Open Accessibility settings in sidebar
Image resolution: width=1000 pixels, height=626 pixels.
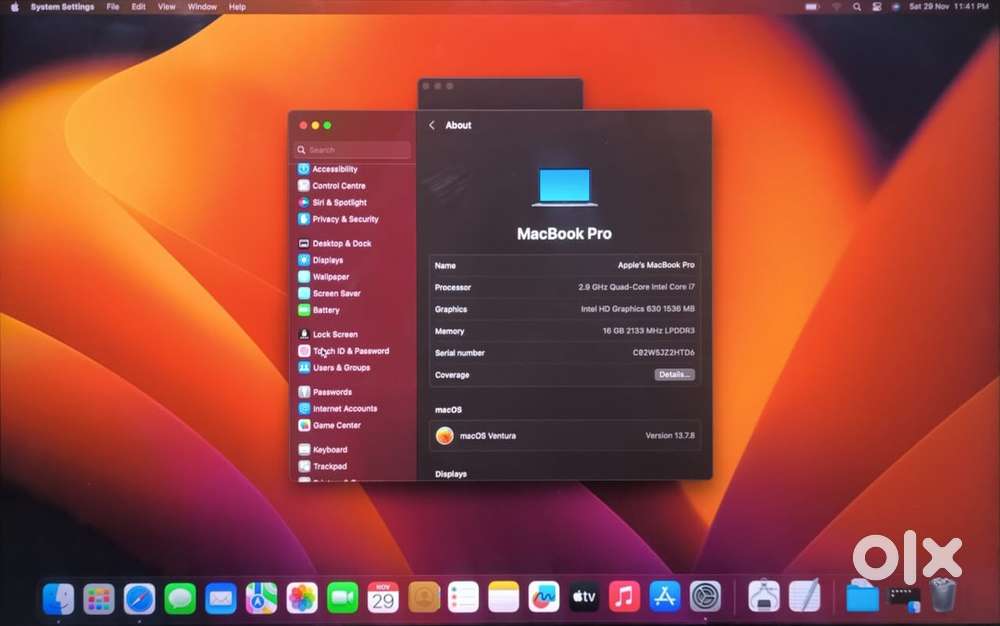334,169
